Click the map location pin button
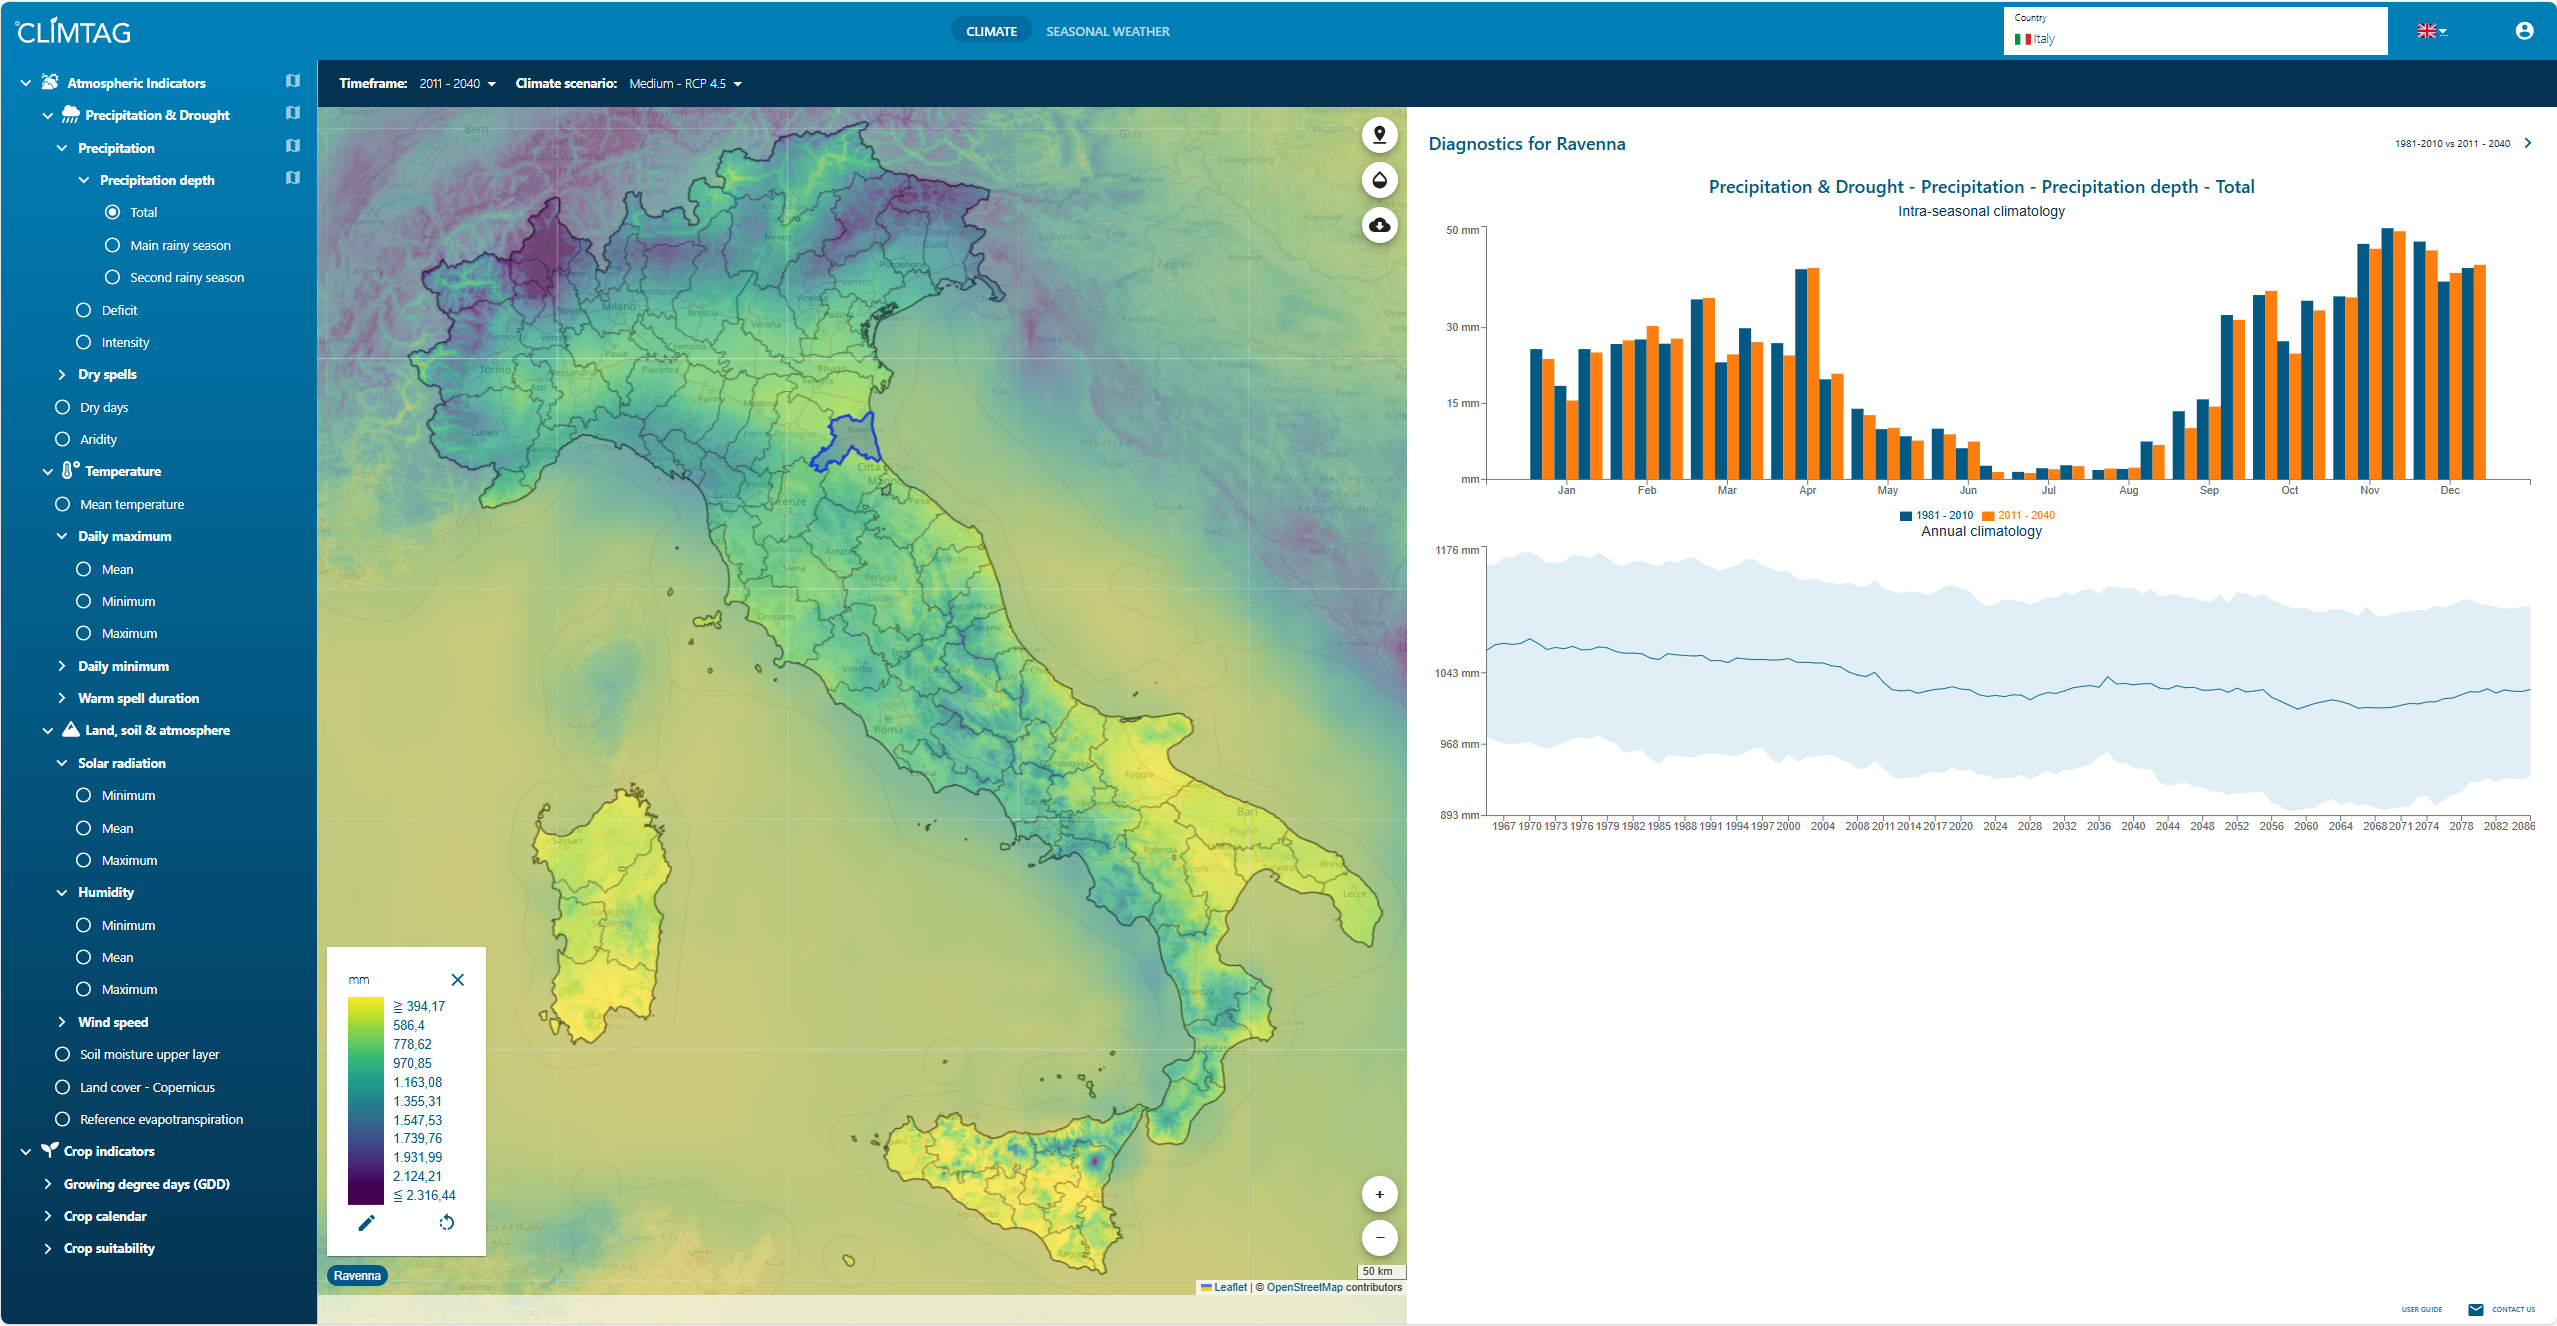The image size is (2557, 1326). click(x=1379, y=135)
